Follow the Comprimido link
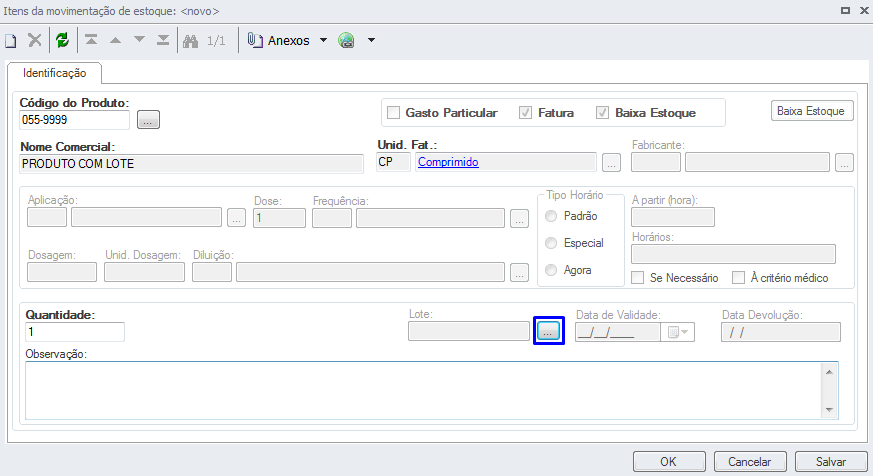The height and width of the screenshot is (476, 873). (x=448, y=162)
